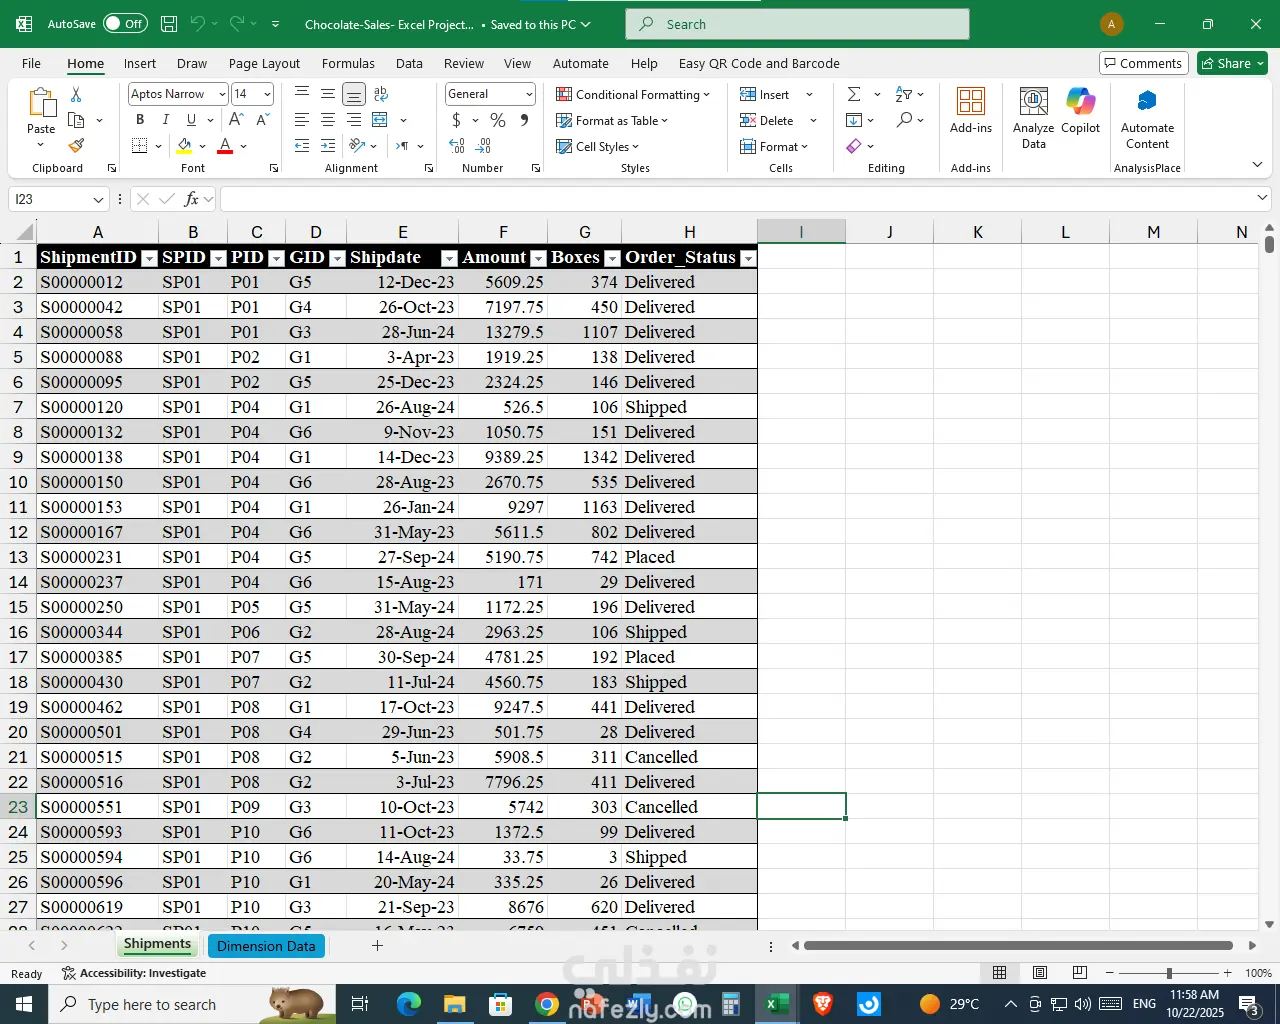1280x1024 pixels.
Task: Expand Format as Table menu
Action: 612,120
